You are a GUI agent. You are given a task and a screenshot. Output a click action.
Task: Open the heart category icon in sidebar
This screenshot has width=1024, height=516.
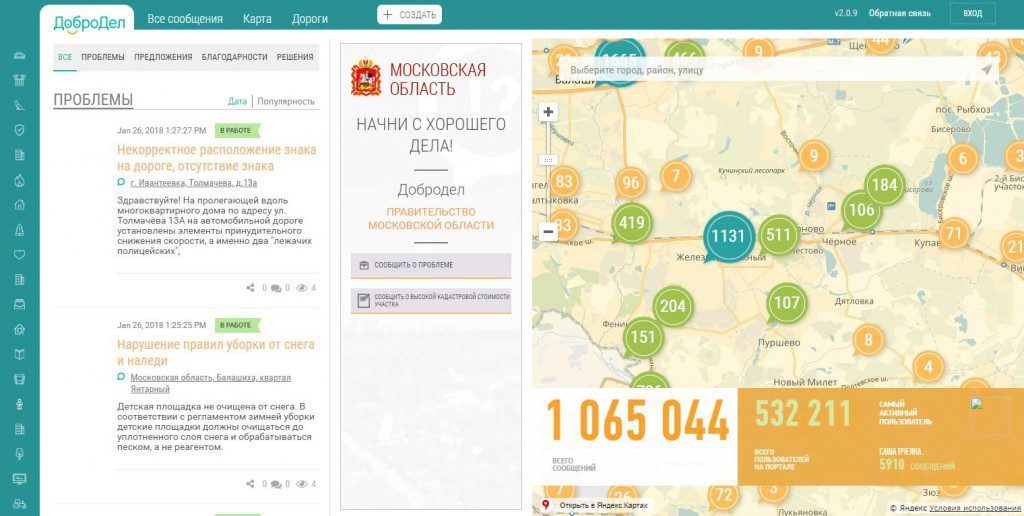[x=19, y=254]
